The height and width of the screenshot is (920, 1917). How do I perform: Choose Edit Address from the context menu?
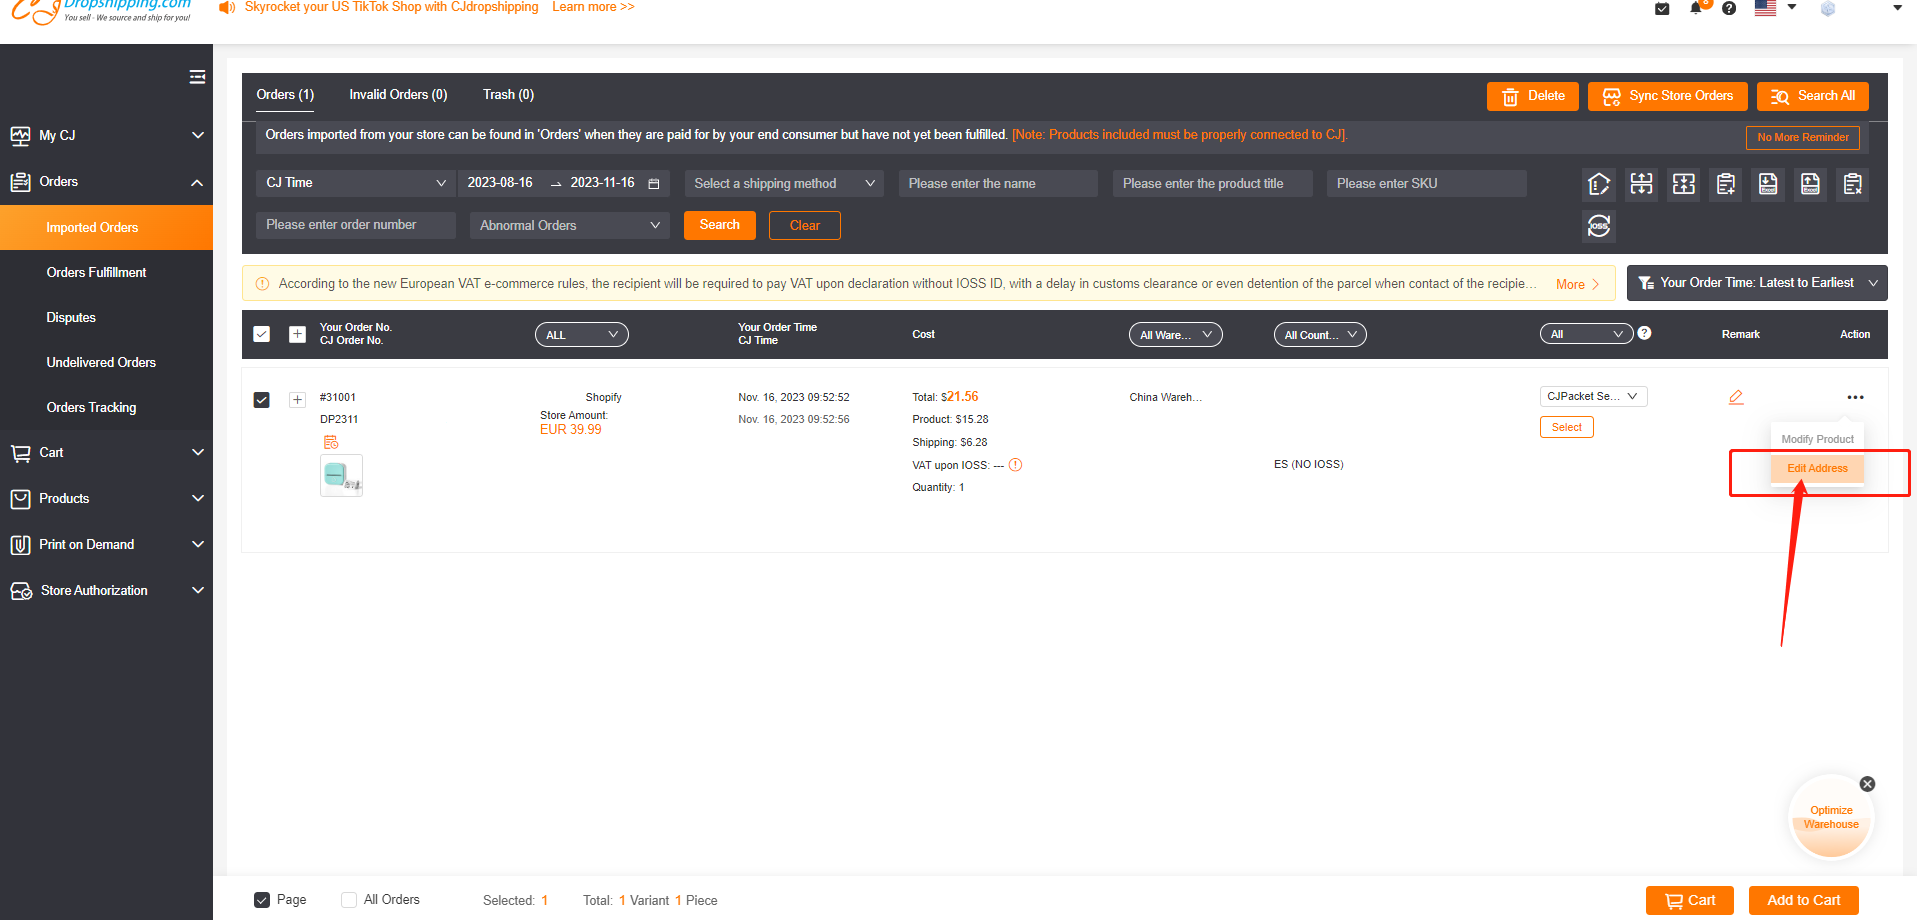click(1816, 468)
